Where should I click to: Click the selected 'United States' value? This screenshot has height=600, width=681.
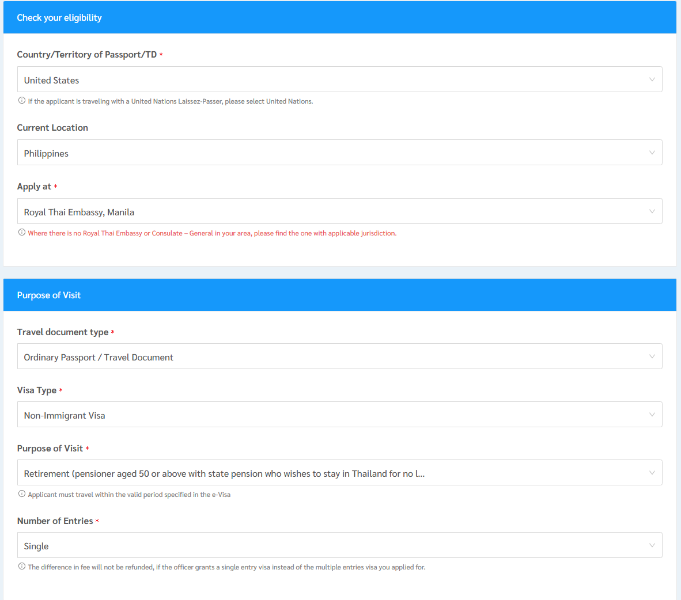tap(52, 80)
